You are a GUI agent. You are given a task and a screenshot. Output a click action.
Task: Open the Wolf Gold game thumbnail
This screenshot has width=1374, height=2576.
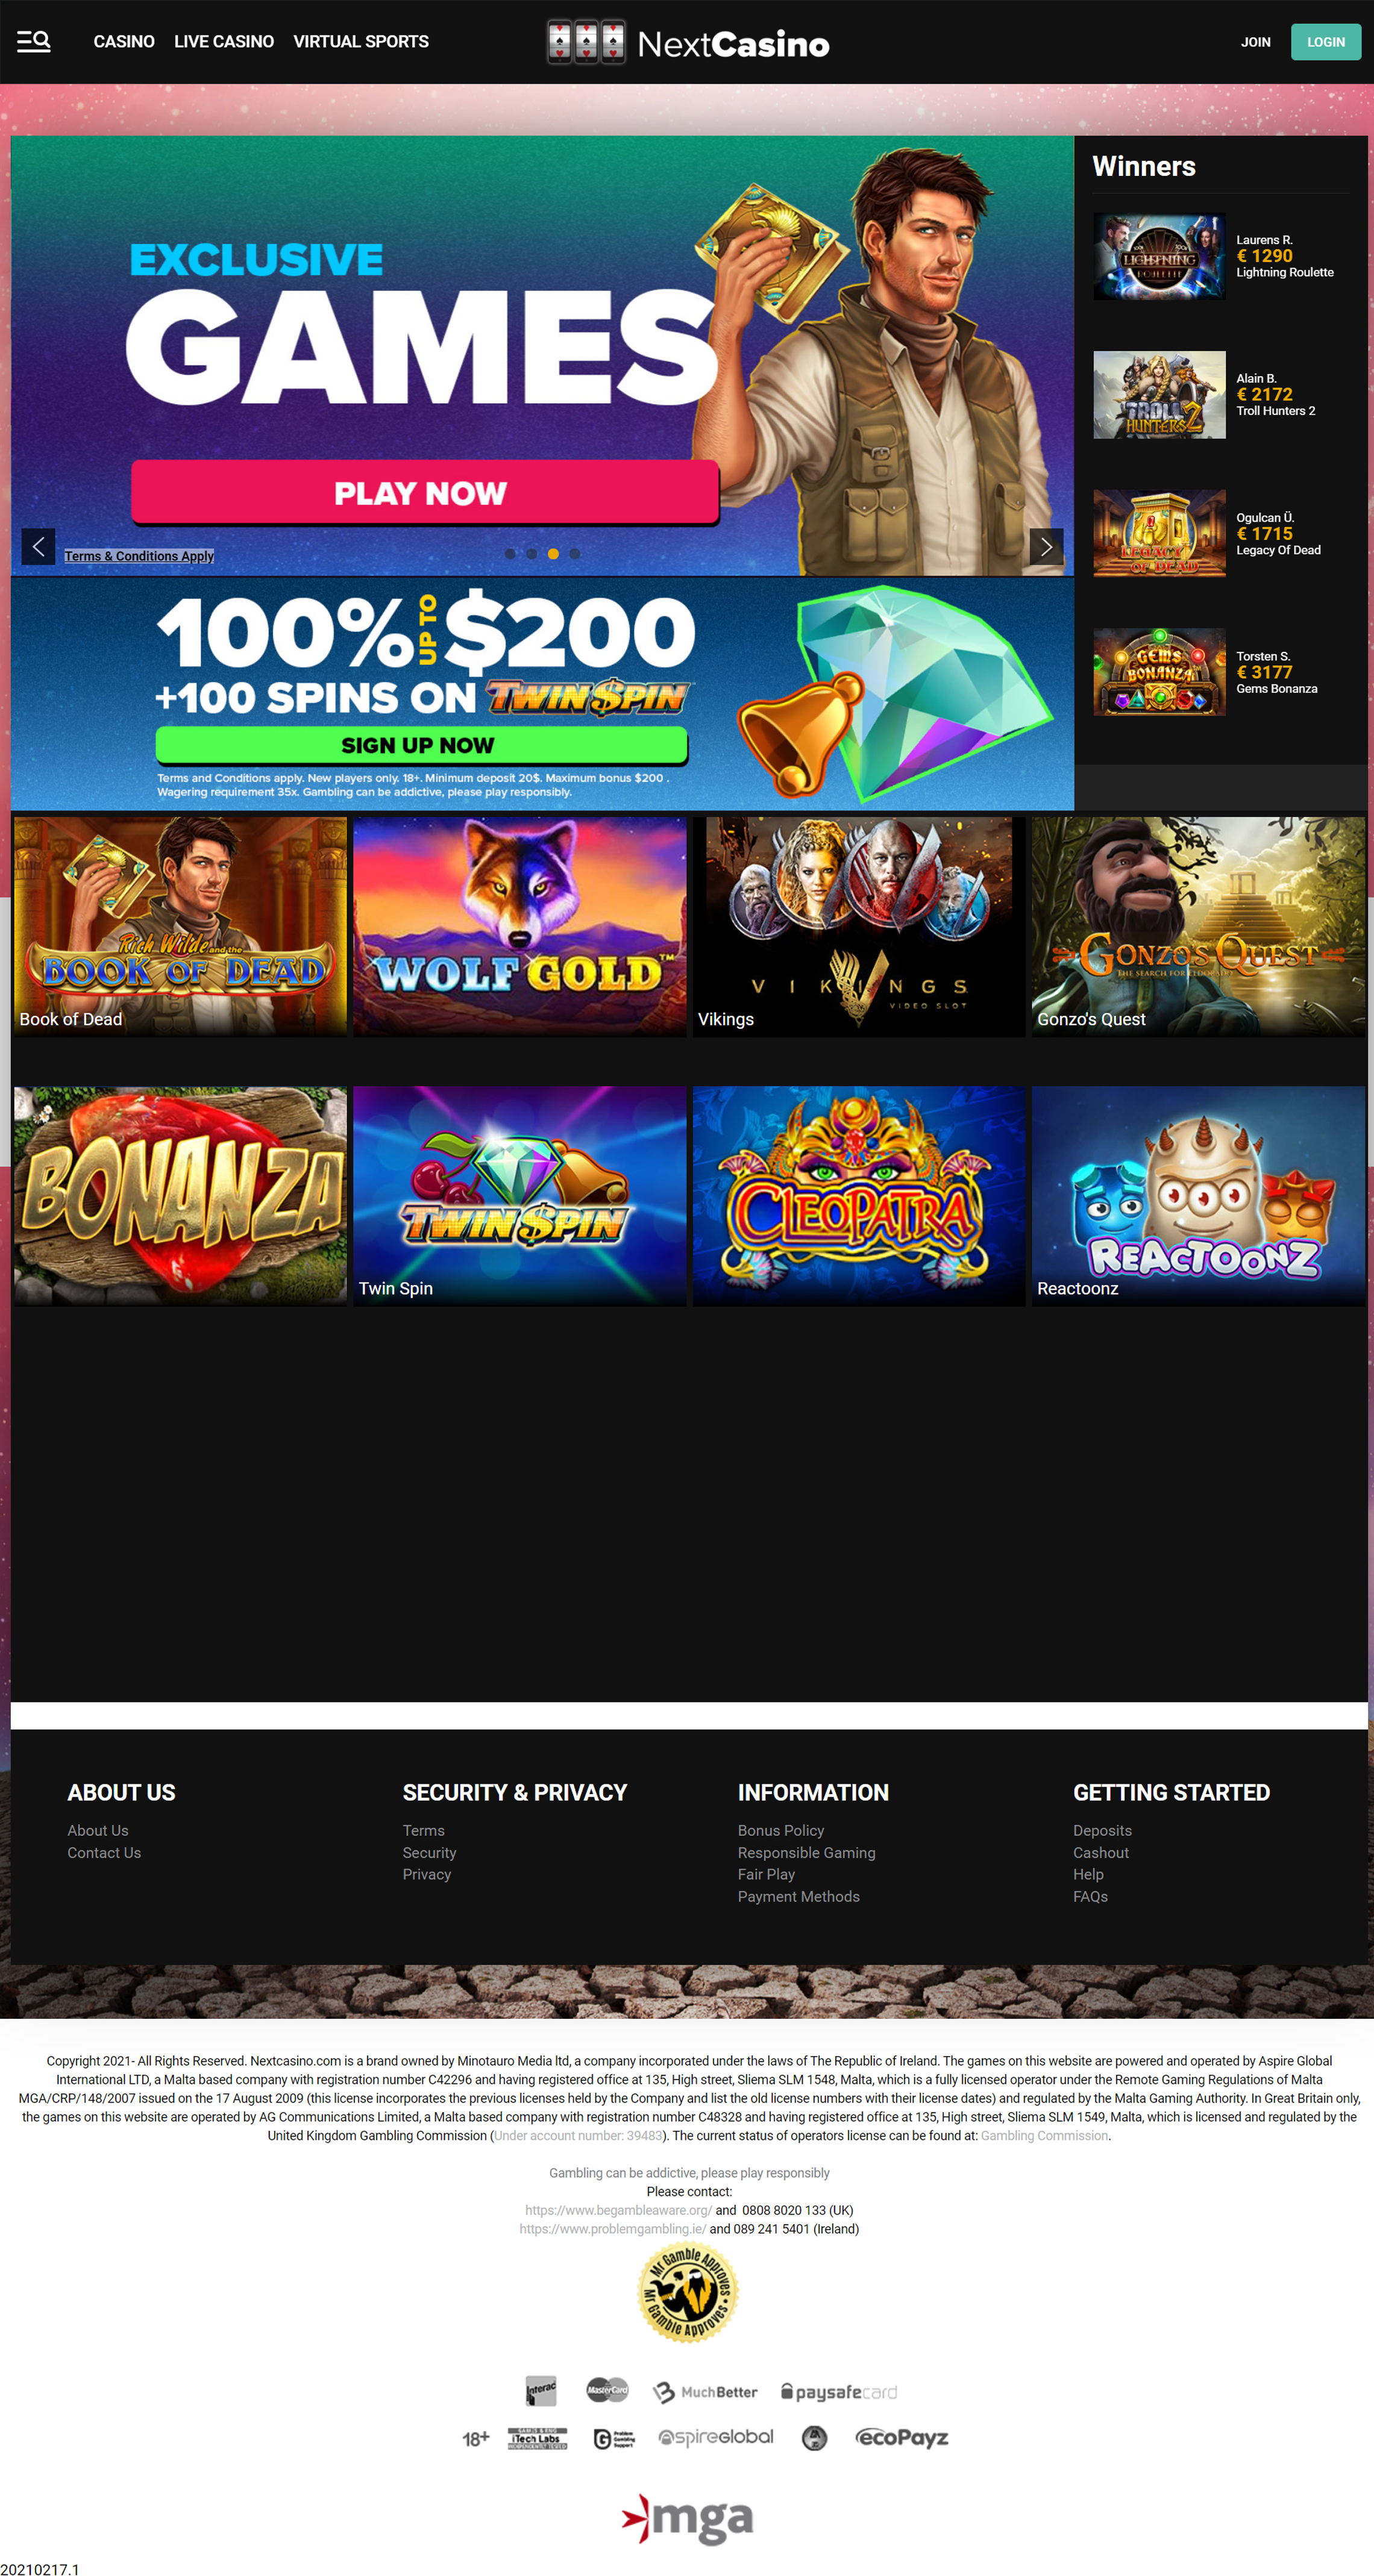click(x=519, y=926)
